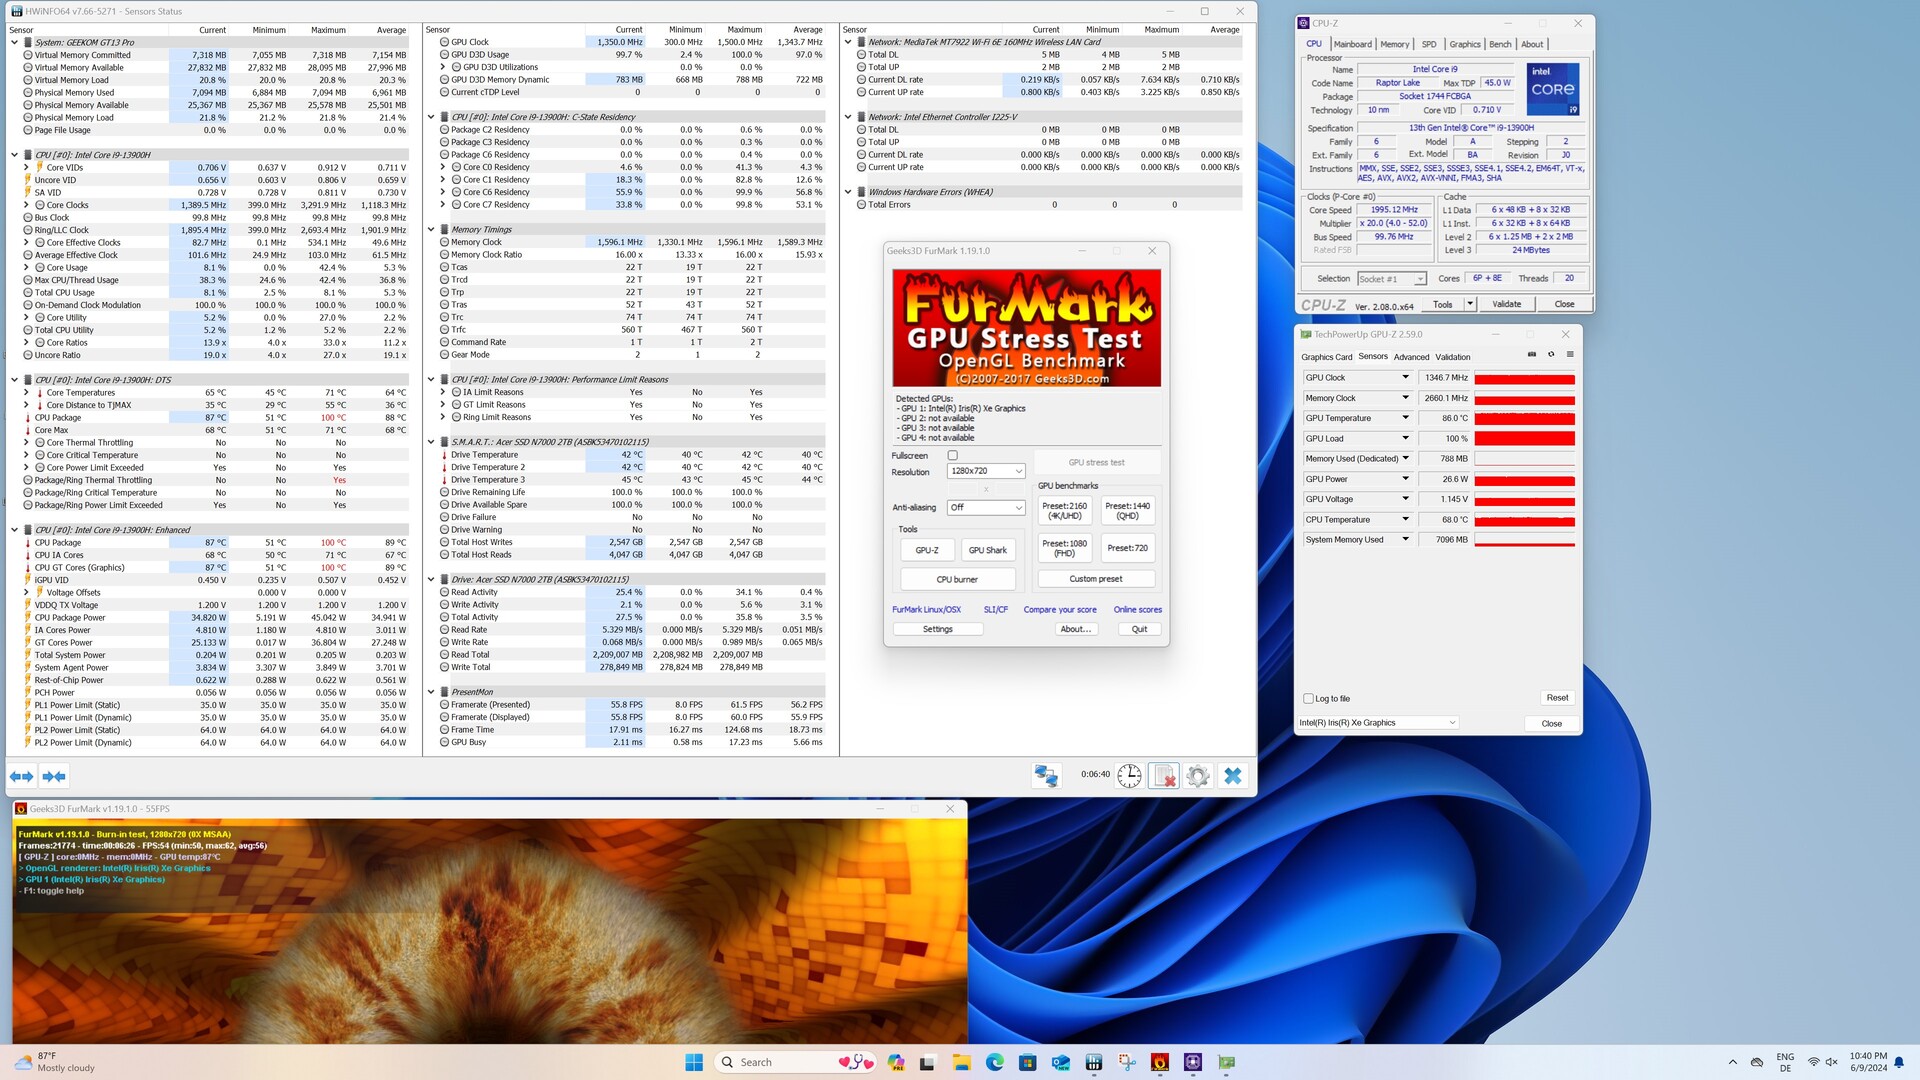Click the FurMark icon in taskbar

coord(1160,1062)
